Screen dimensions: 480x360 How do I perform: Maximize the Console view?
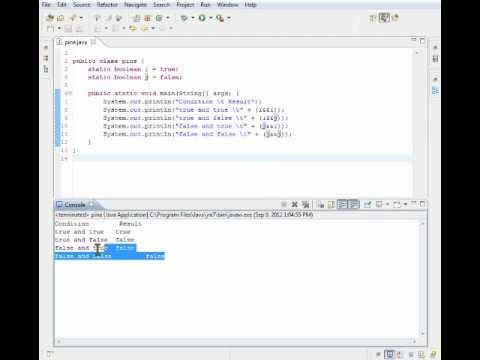(x=422, y=203)
